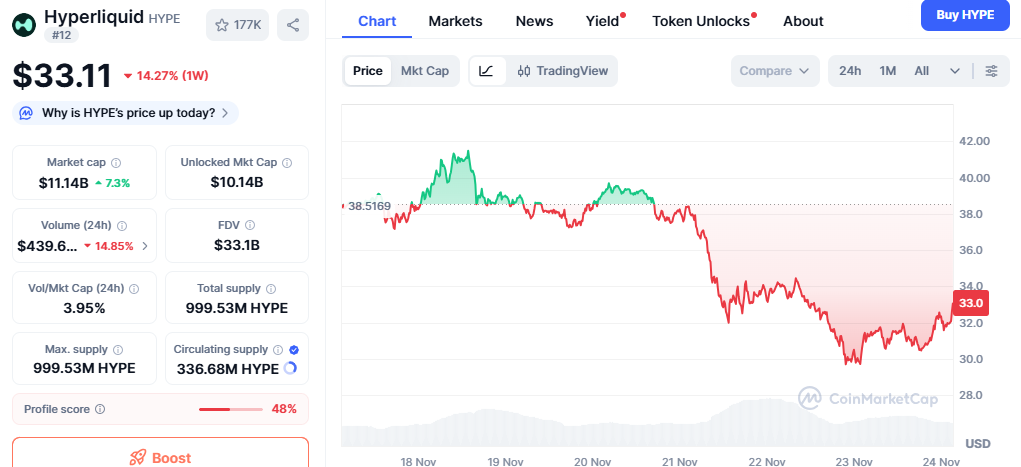1021x467 pixels.
Task: Click the circulating supply verified badge
Action: coord(293,350)
